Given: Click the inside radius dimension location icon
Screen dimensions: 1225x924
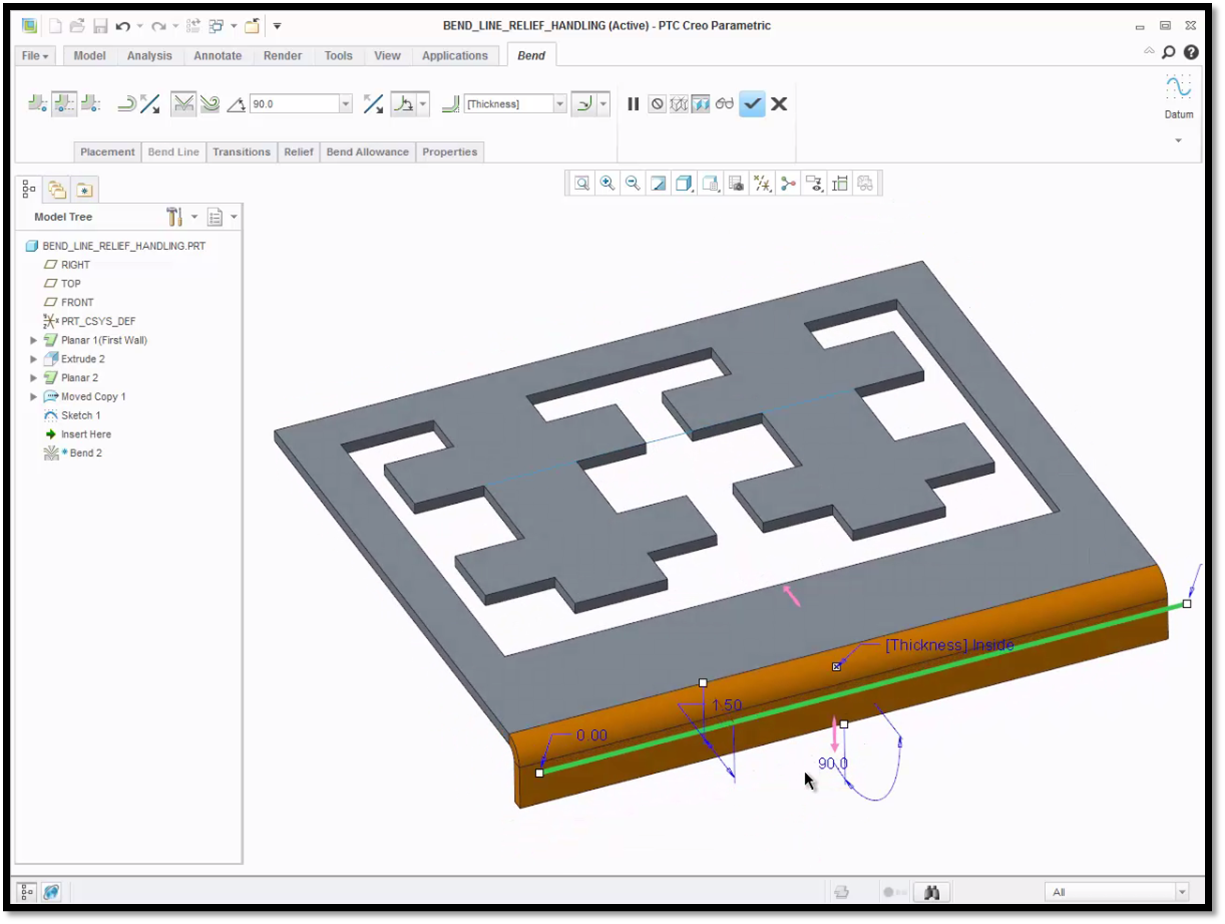Looking at the screenshot, I should 584,103.
